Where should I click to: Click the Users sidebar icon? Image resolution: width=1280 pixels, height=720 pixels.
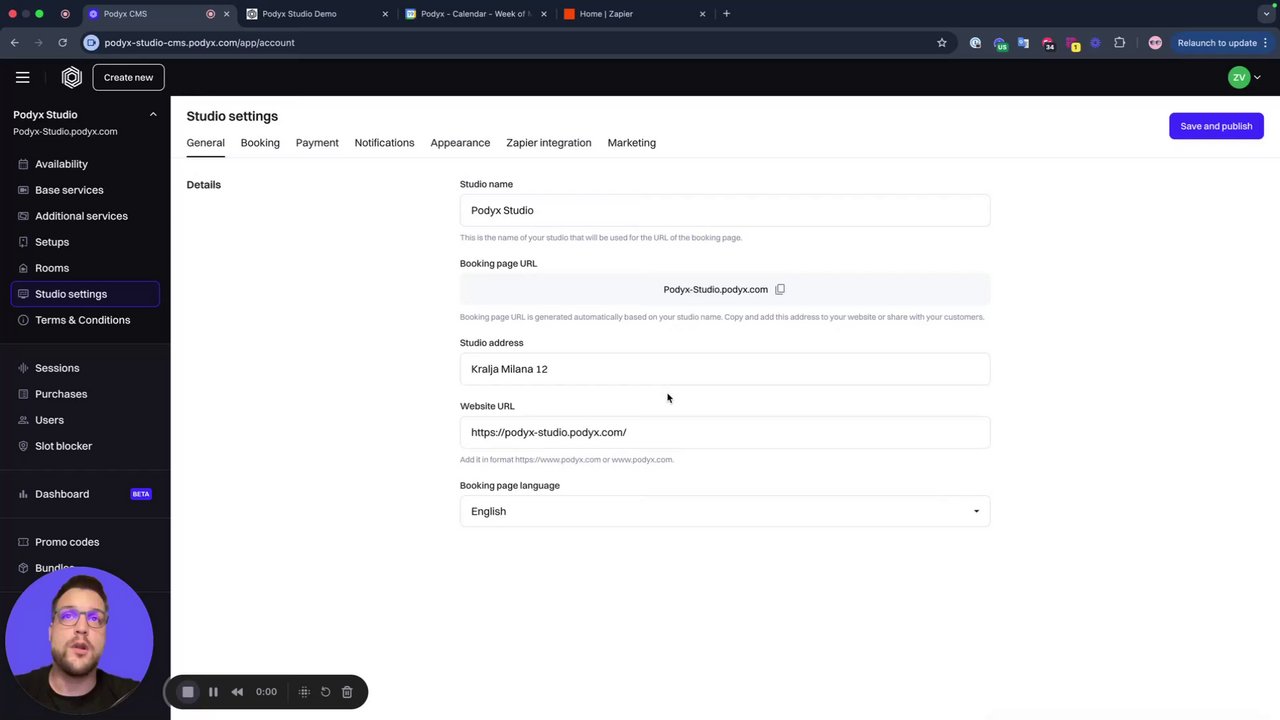click(x=23, y=420)
